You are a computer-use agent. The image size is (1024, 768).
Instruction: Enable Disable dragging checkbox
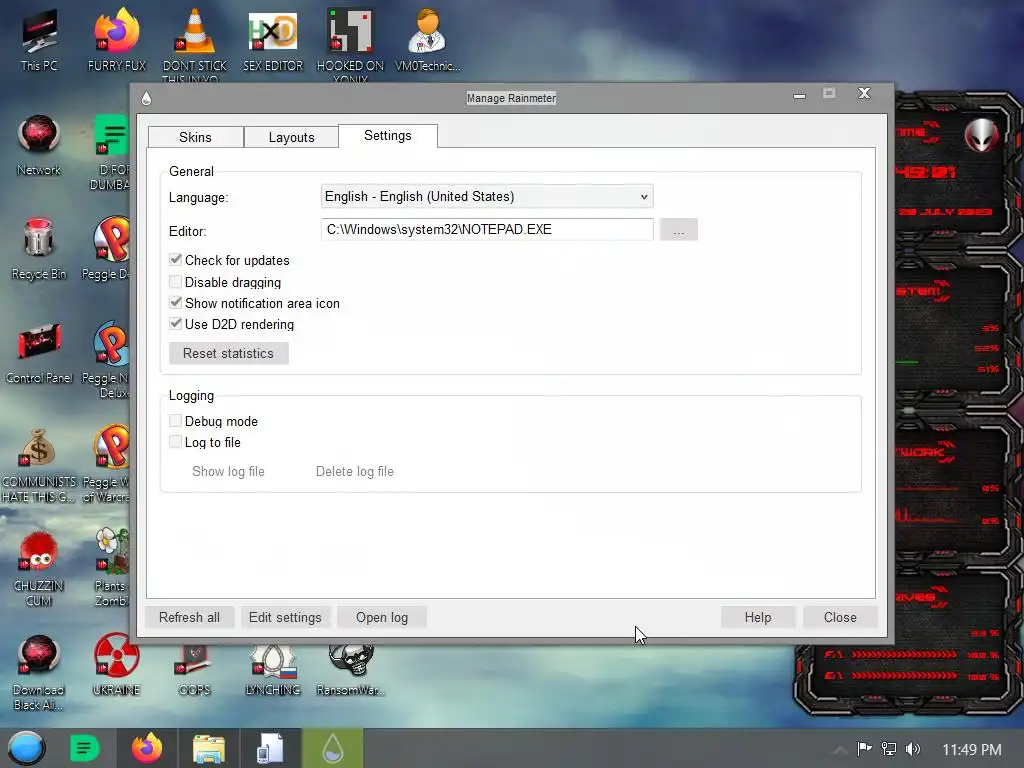[175, 281]
